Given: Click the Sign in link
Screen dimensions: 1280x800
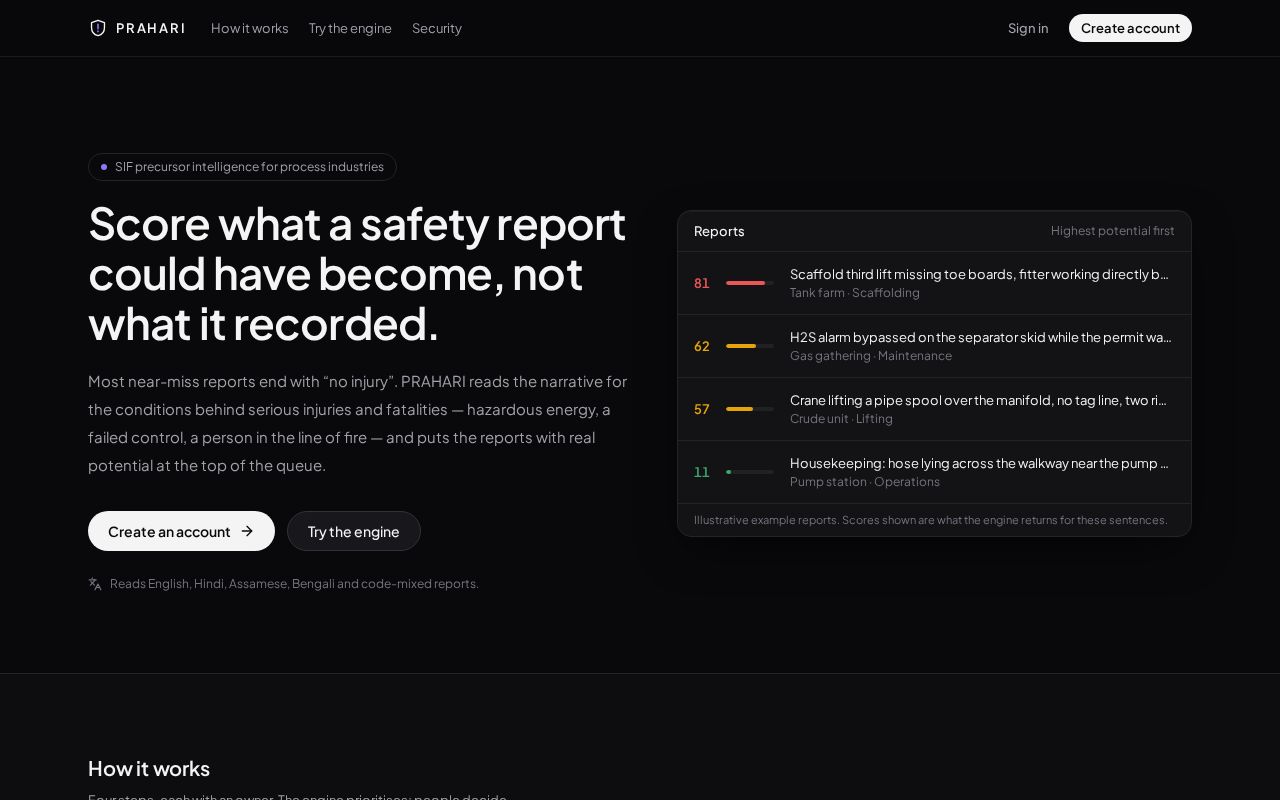Looking at the screenshot, I should 1028,28.
